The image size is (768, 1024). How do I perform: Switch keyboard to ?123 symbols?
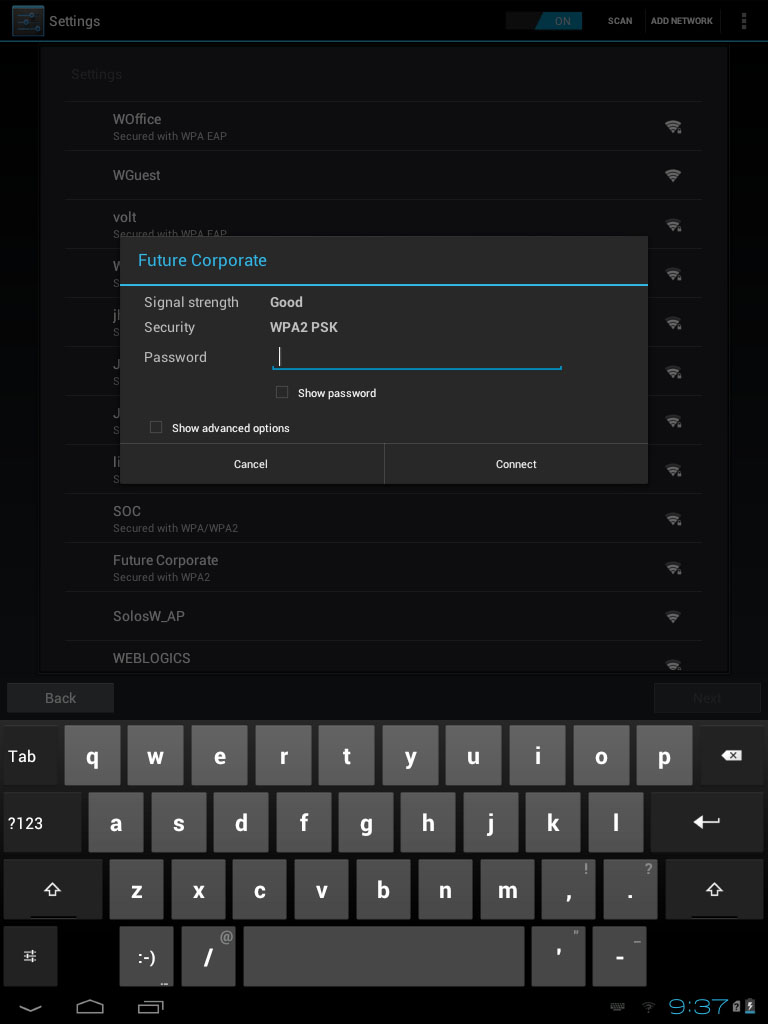tap(42, 822)
